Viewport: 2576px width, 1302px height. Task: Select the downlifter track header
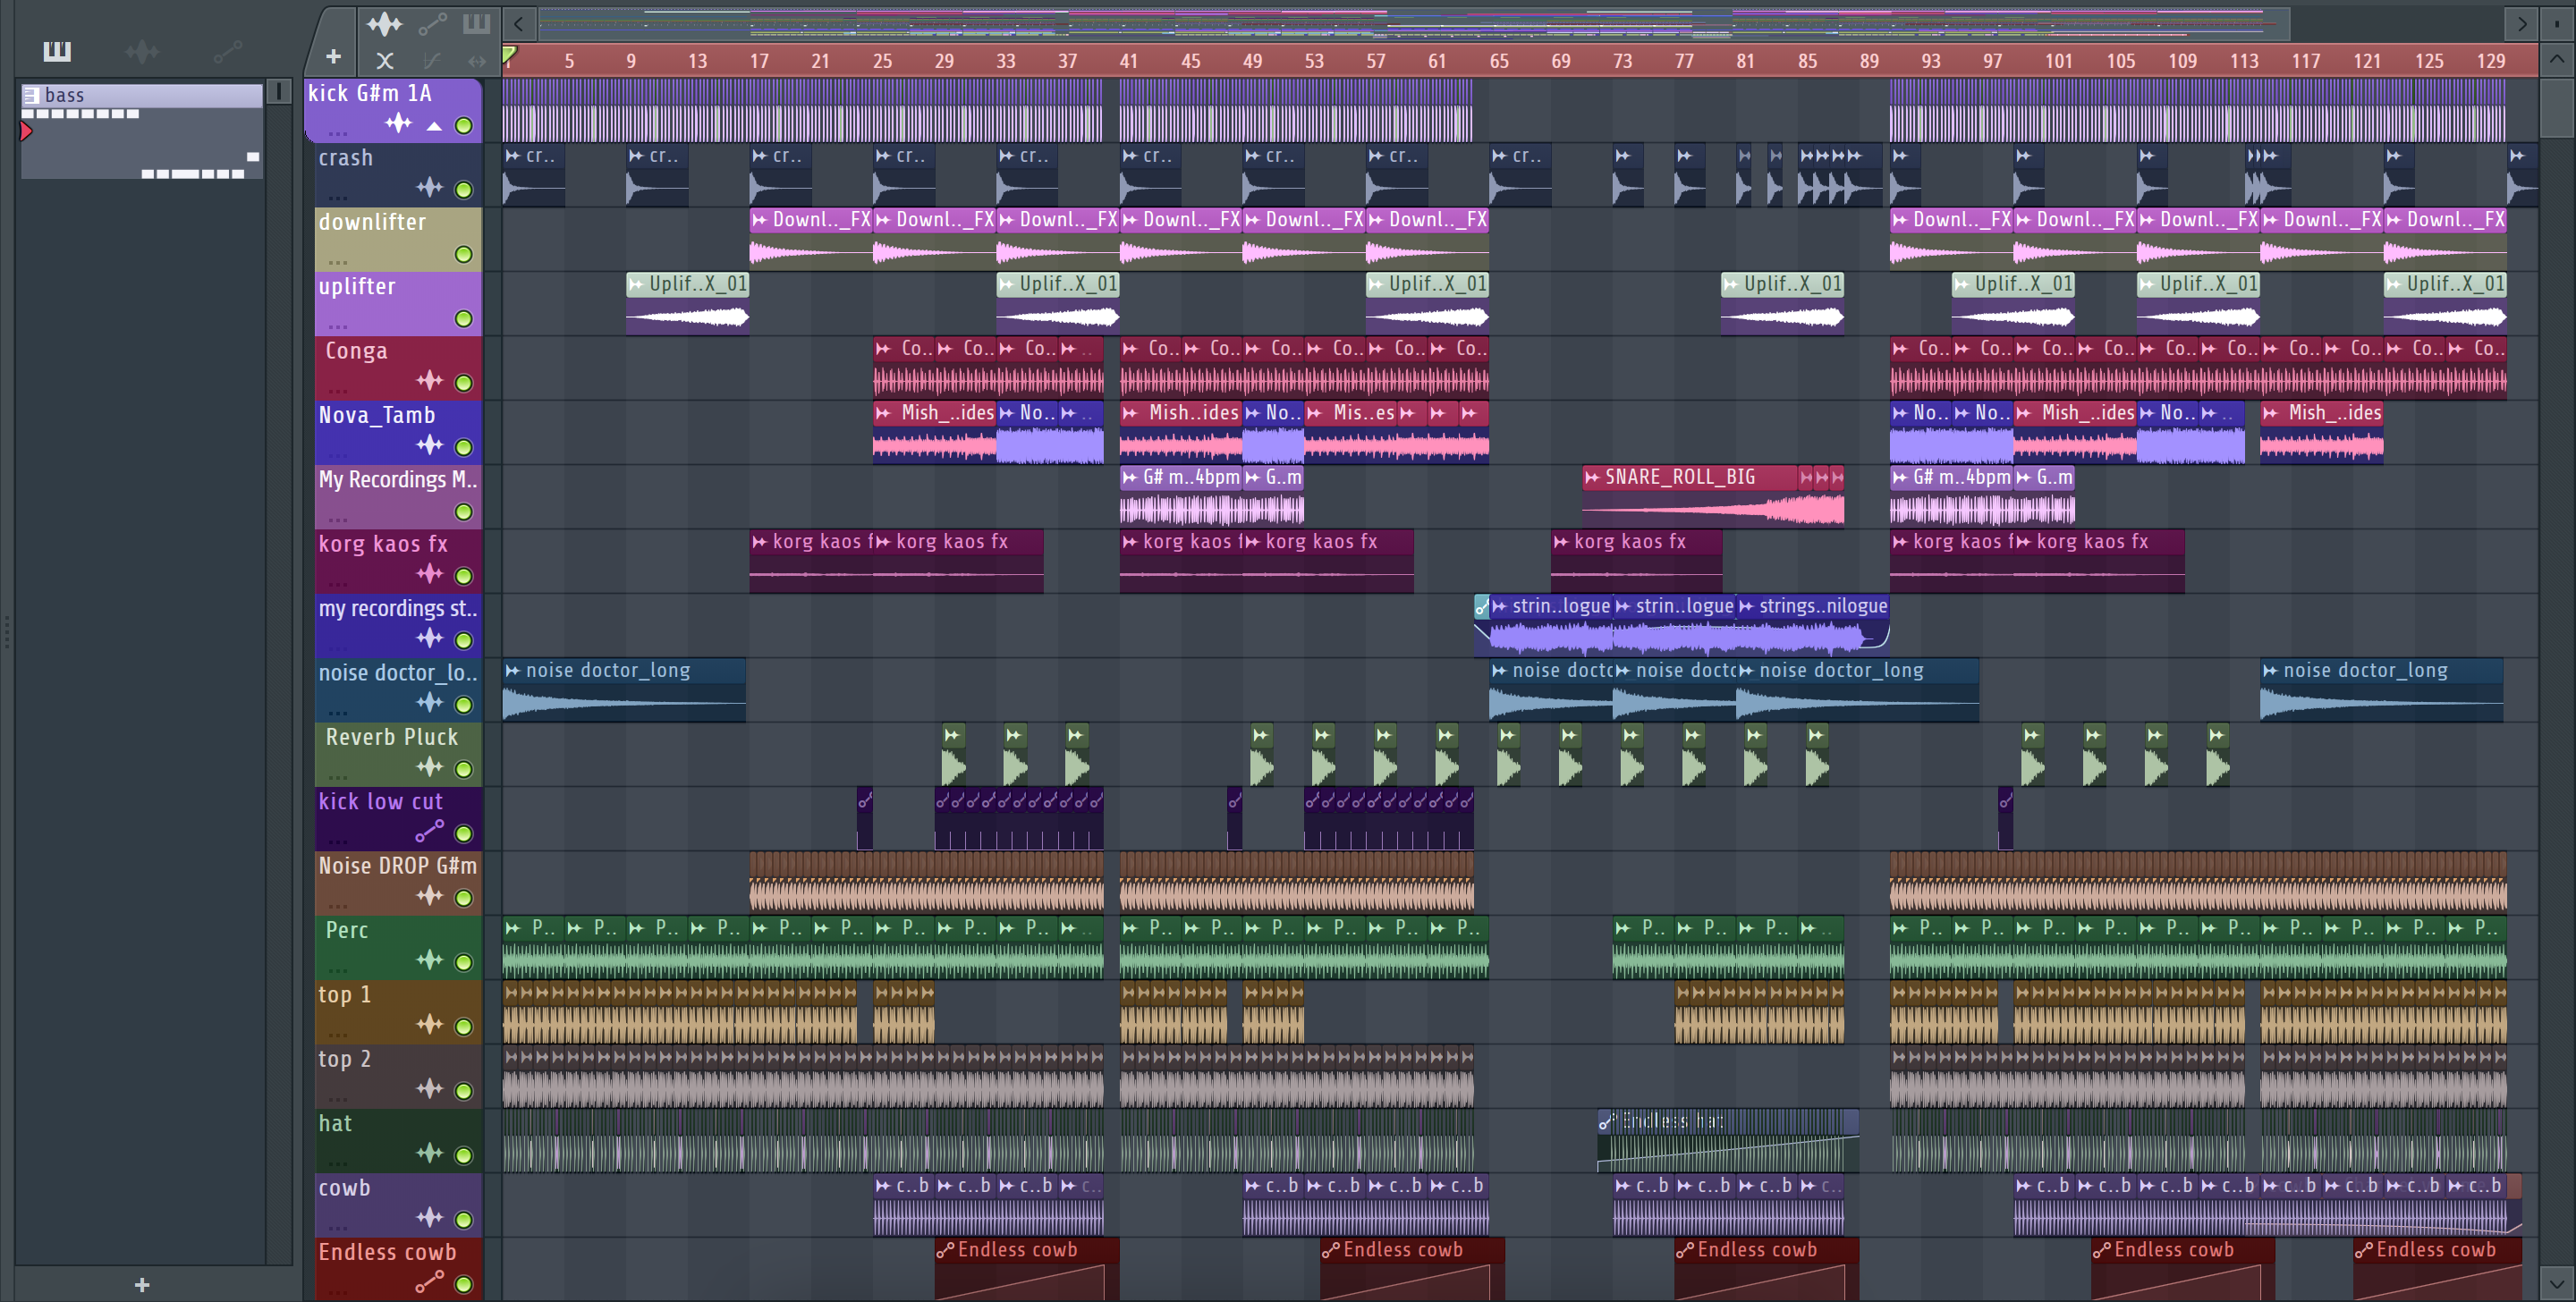coord(399,240)
